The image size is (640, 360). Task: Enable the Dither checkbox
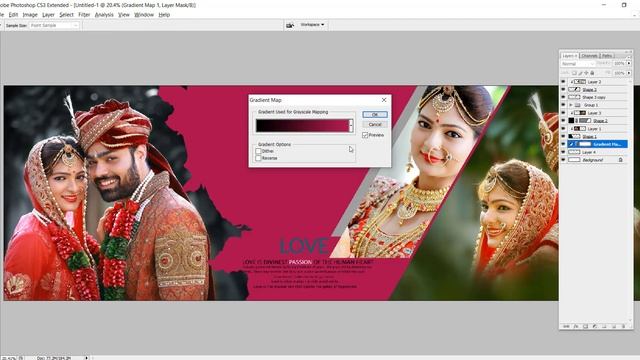(x=258, y=151)
